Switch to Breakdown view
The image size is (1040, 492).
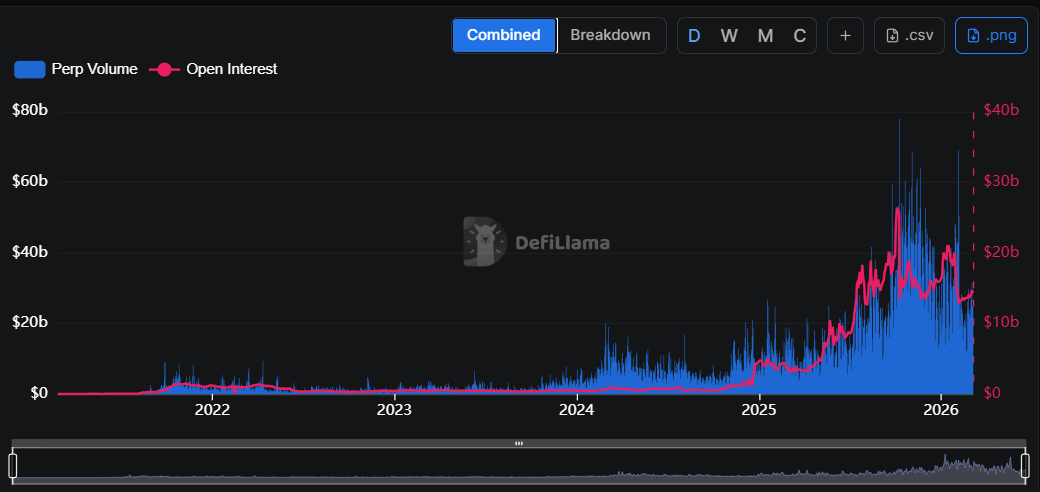(610, 35)
